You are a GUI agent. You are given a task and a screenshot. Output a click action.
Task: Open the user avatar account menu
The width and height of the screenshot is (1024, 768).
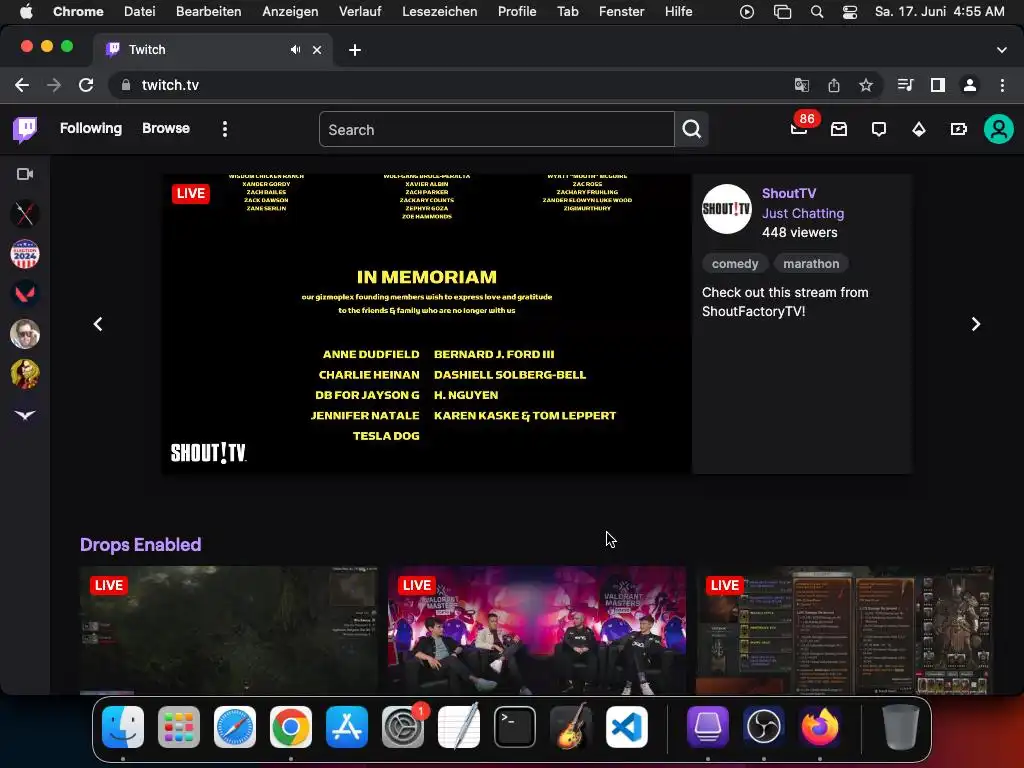click(x=999, y=129)
